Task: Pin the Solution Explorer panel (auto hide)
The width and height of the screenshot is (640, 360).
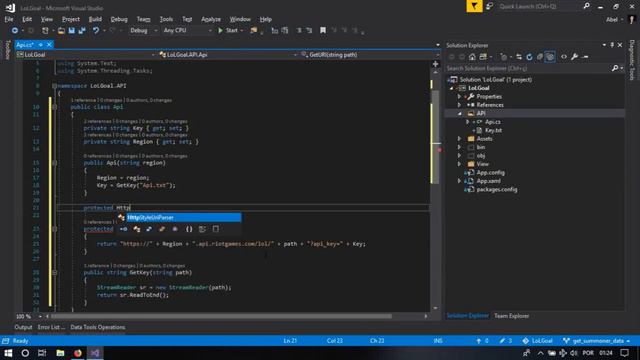Action: point(612,45)
